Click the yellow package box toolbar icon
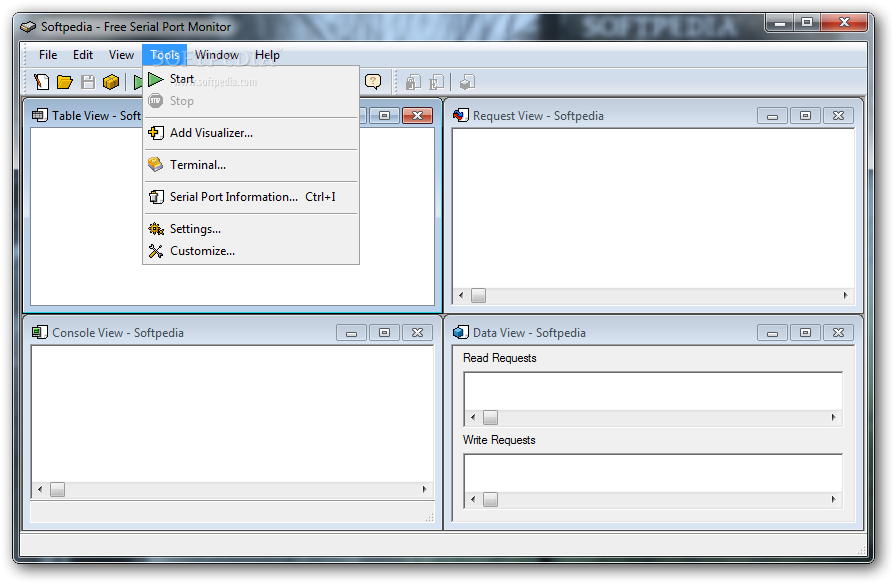 coord(111,82)
